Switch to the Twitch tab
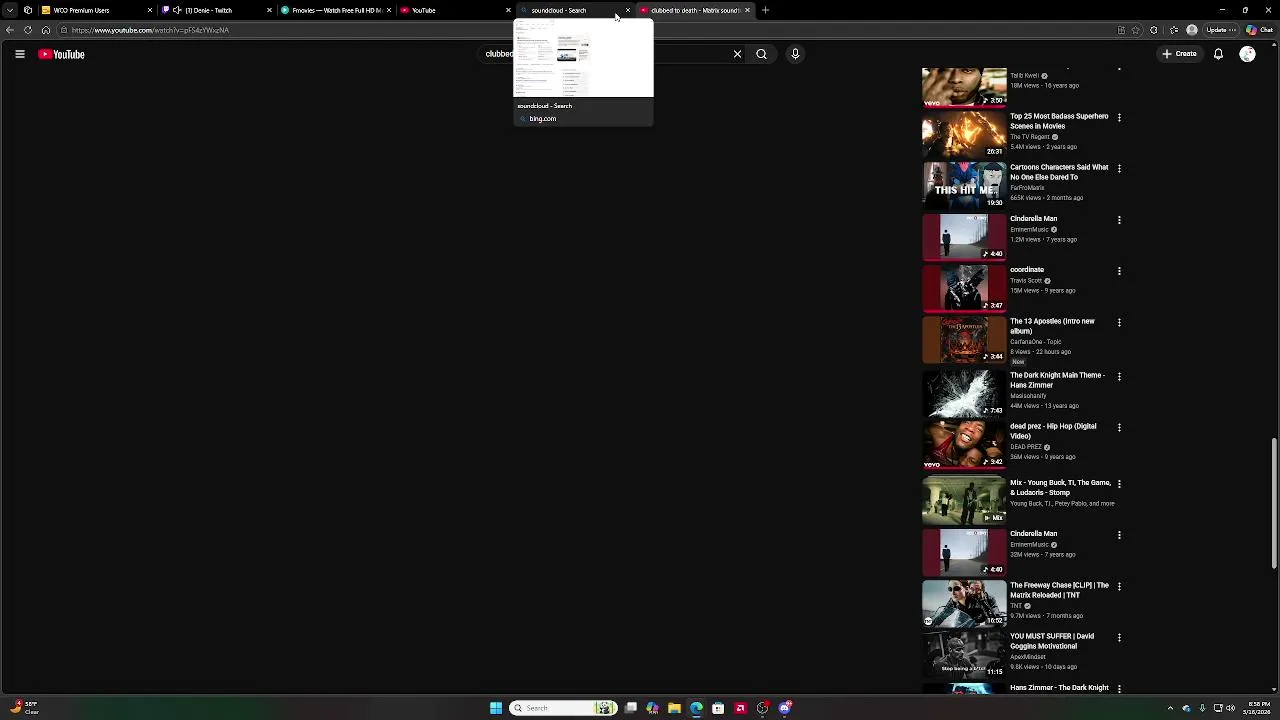 point(215,10)
